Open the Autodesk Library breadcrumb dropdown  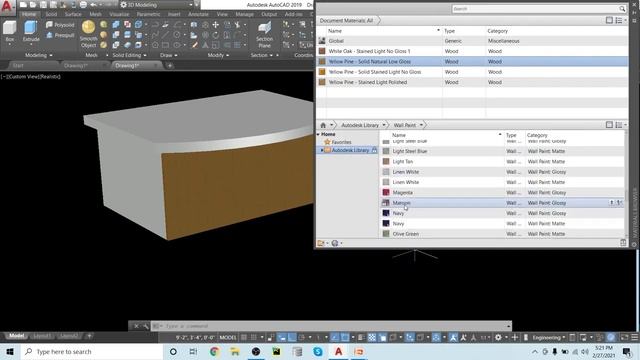(384, 125)
